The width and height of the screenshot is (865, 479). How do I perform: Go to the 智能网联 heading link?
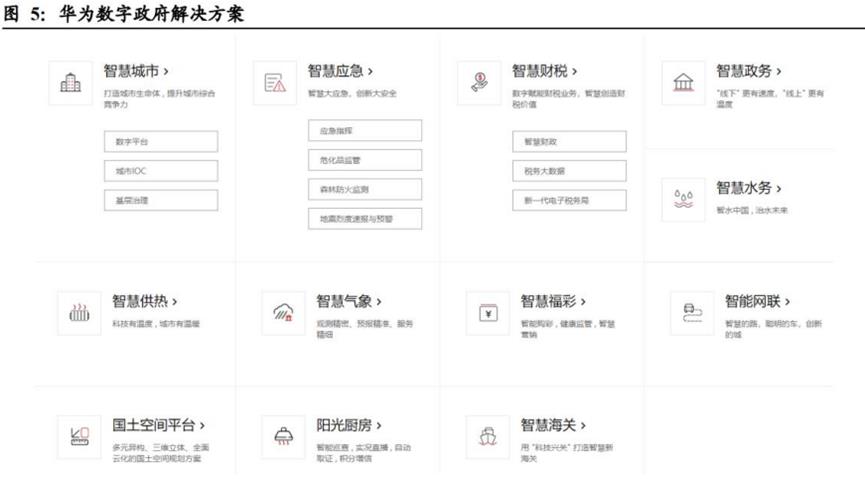tap(757, 301)
